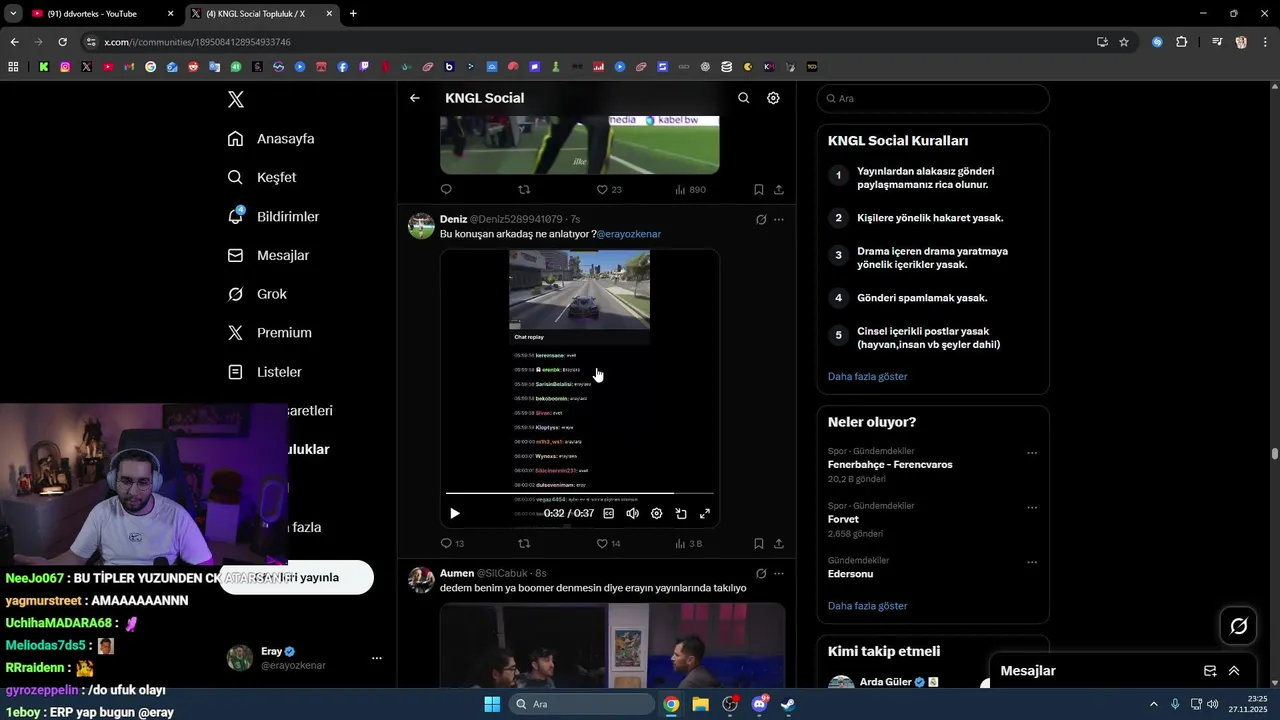Repost the top post above Deniz

[x=524, y=189]
